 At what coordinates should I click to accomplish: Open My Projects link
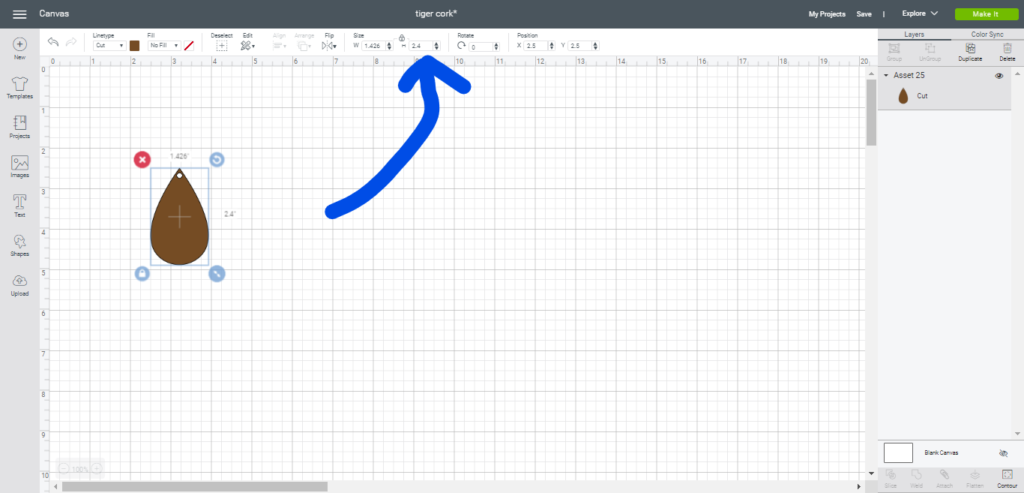tap(826, 14)
